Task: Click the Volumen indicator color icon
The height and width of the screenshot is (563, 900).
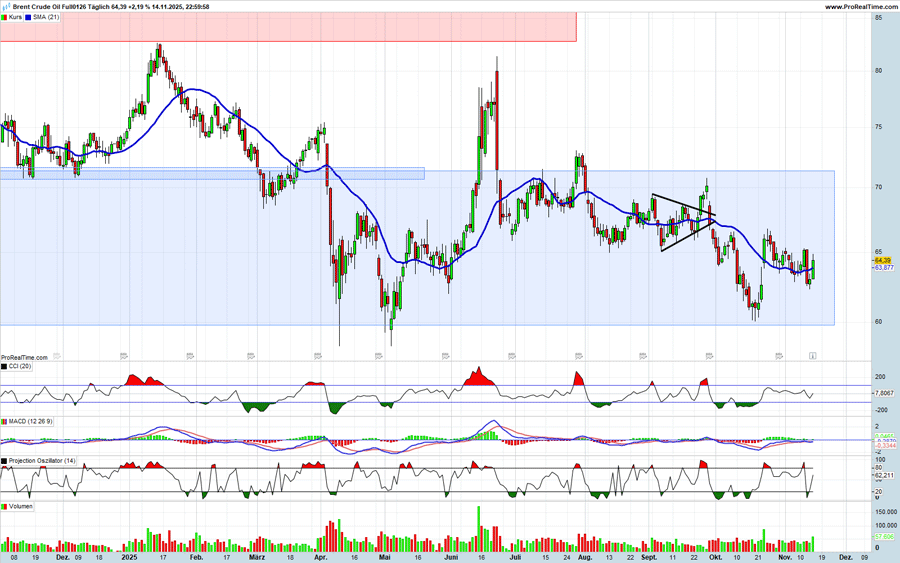Action: point(4,507)
